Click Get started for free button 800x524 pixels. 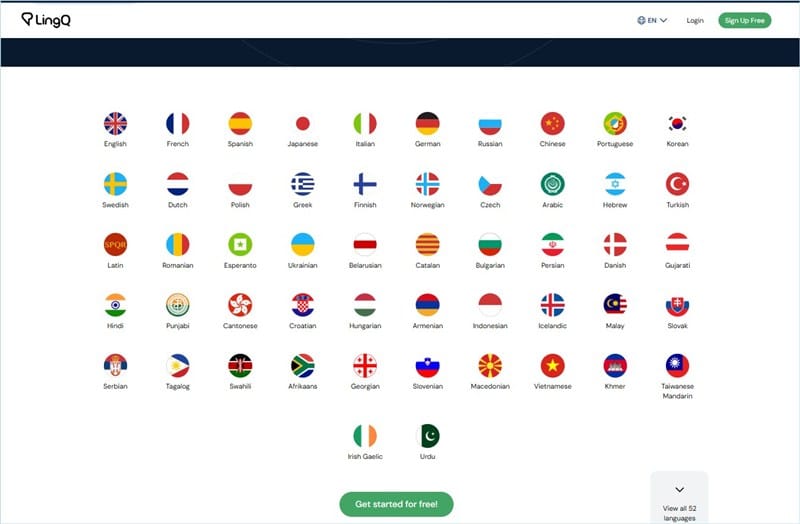tap(396, 504)
